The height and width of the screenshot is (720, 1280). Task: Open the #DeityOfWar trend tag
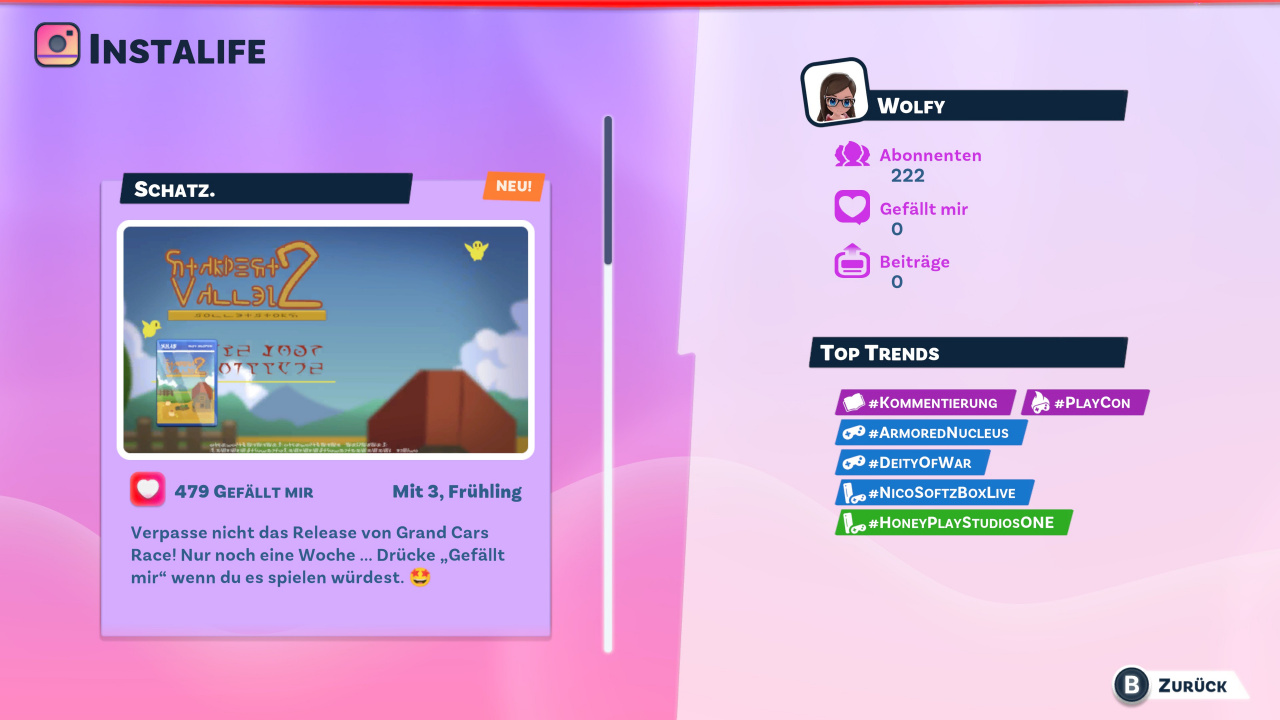pos(912,462)
